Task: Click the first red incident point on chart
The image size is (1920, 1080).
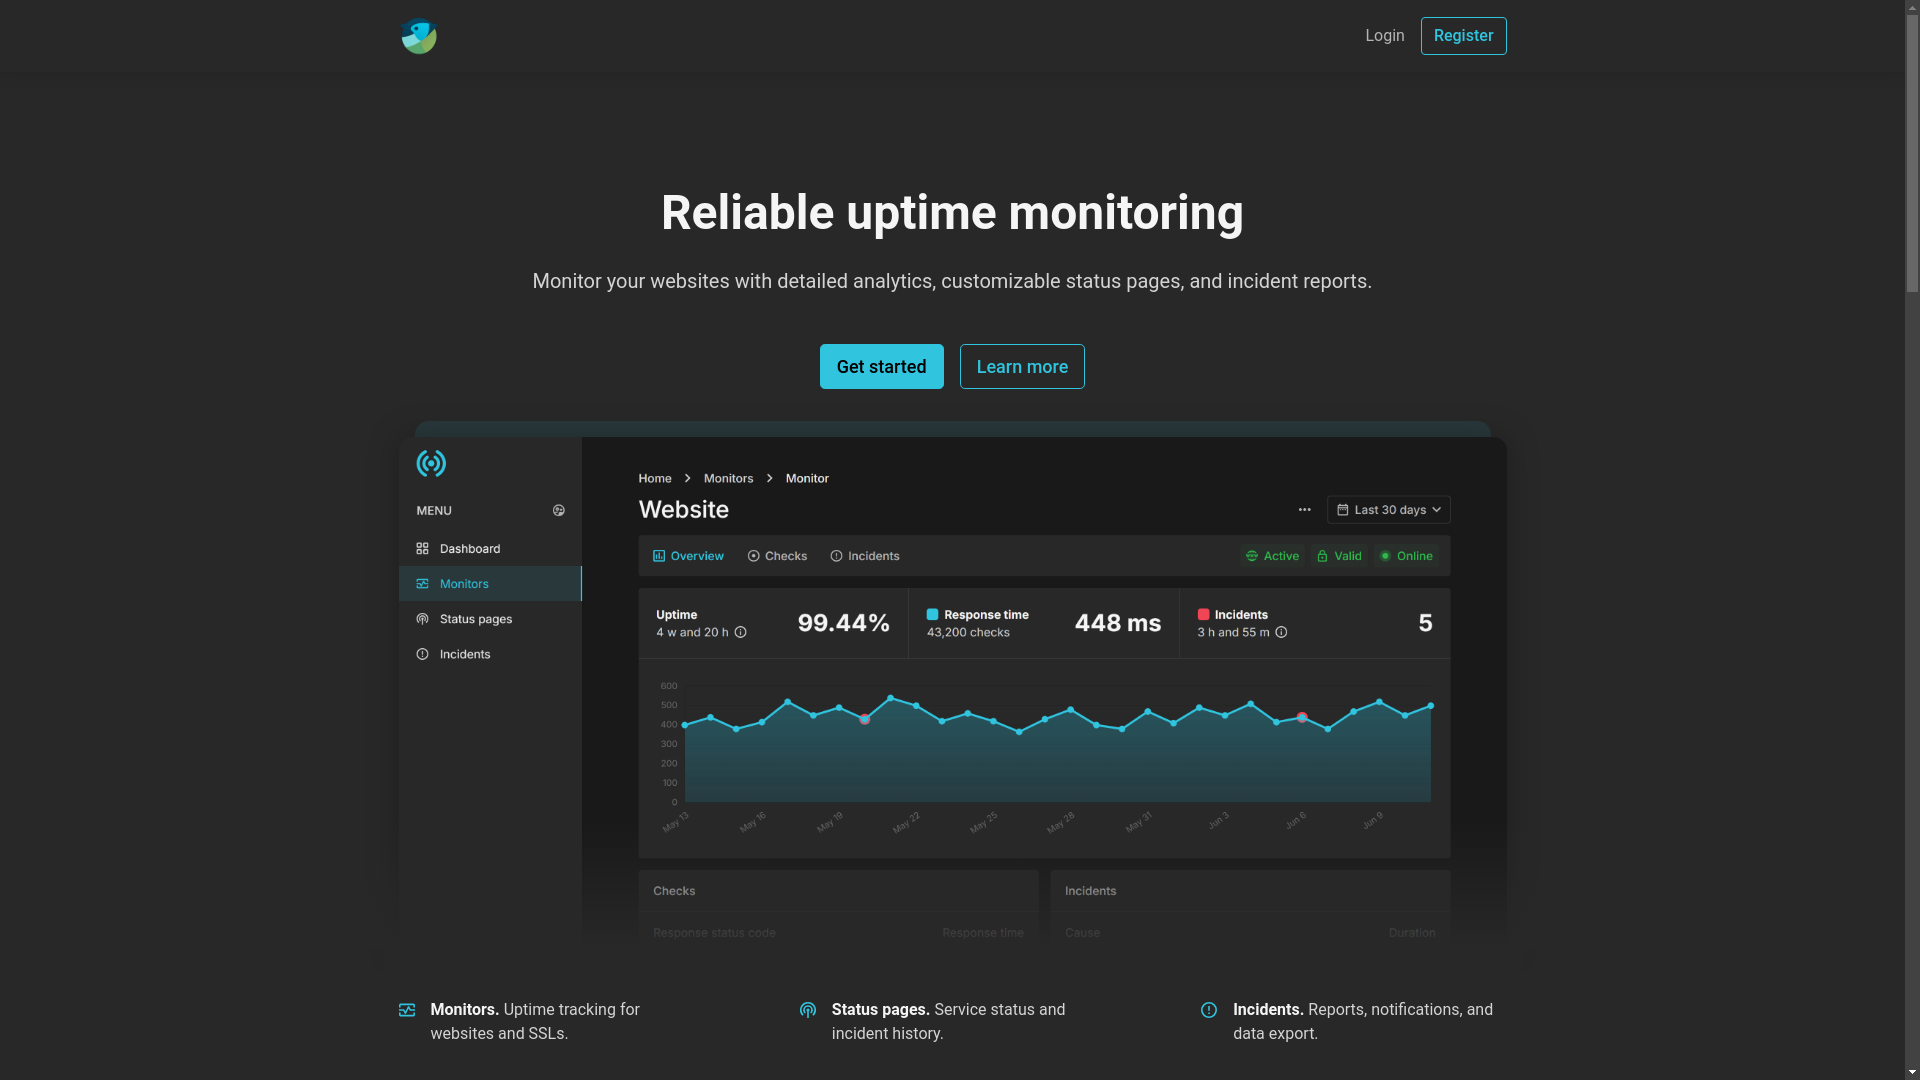Action: [865, 719]
